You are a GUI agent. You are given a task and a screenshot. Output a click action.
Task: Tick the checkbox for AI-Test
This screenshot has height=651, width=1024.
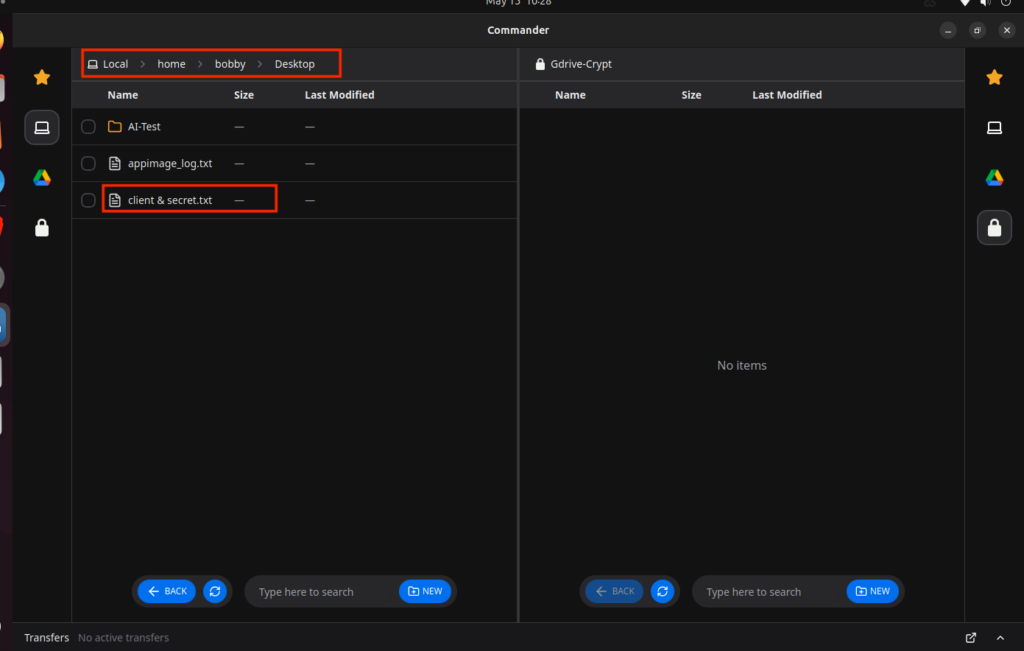88,127
